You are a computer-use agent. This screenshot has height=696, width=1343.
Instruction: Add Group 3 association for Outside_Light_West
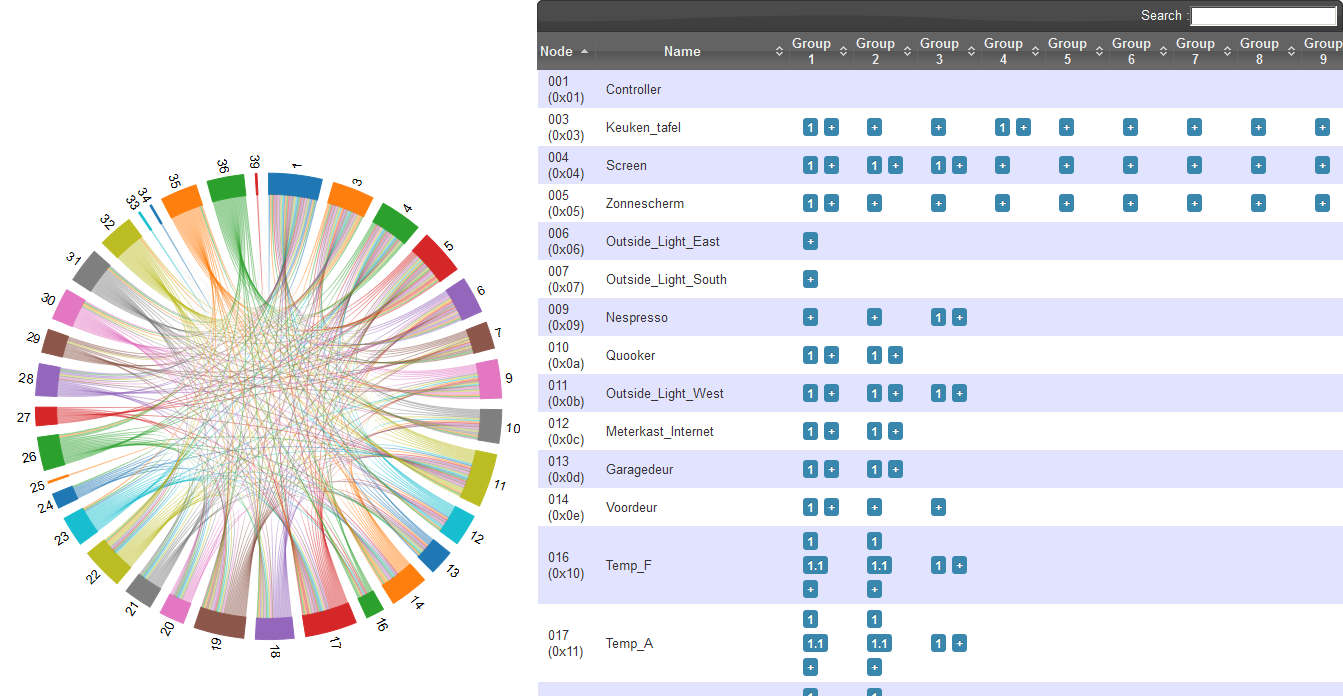959,393
